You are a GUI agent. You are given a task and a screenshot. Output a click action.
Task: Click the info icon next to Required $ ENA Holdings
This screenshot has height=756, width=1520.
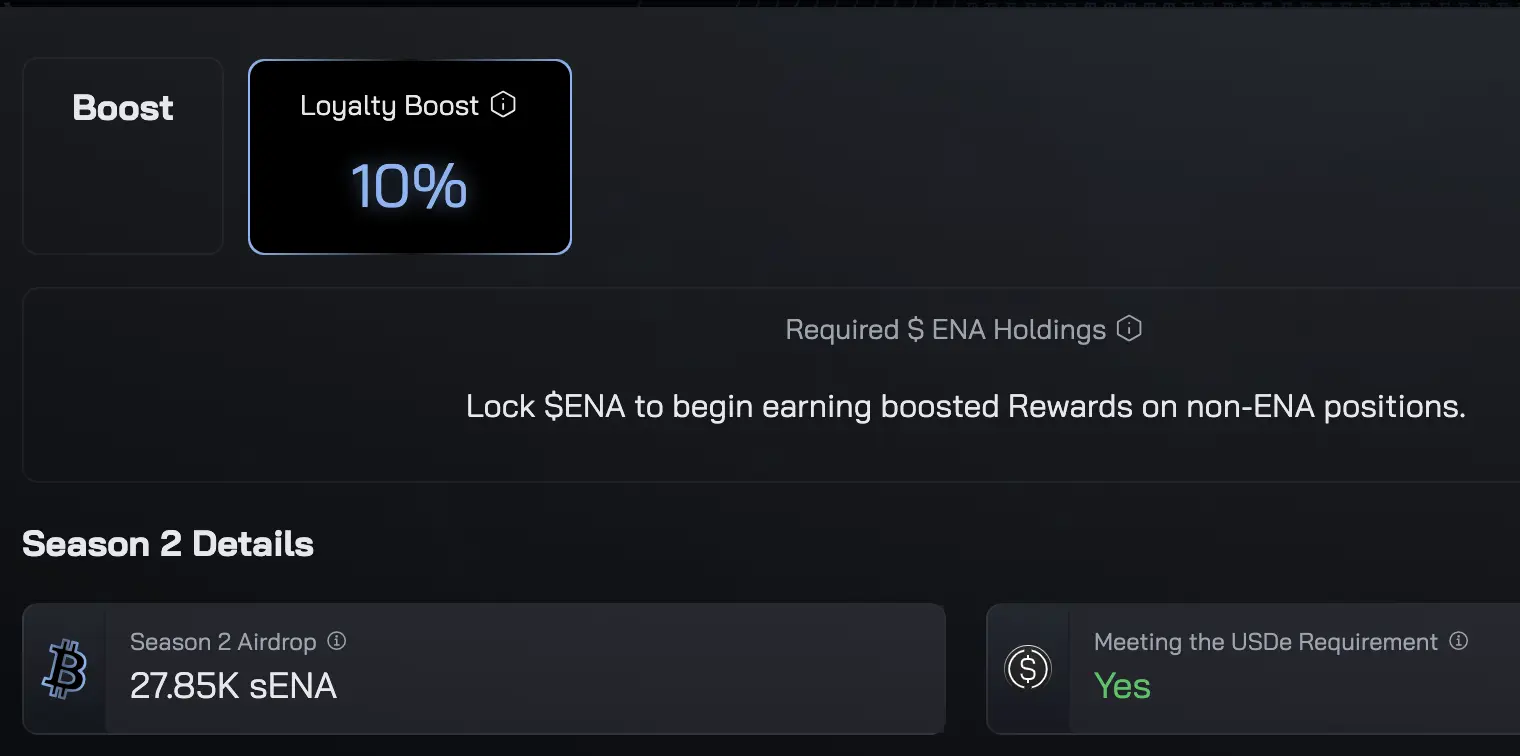click(1129, 329)
